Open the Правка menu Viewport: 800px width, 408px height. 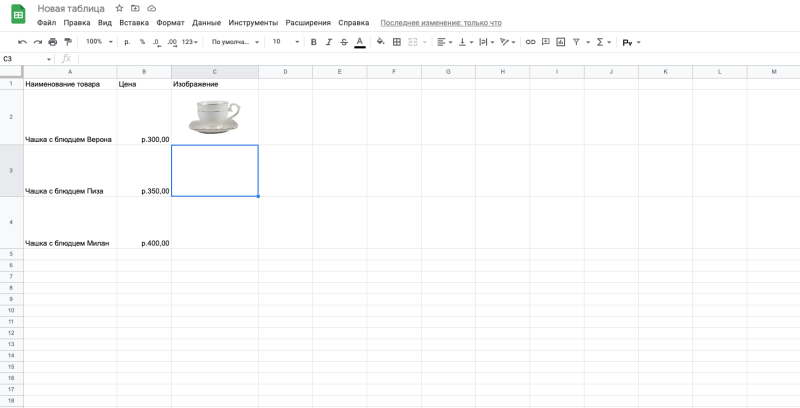[77, 23]
